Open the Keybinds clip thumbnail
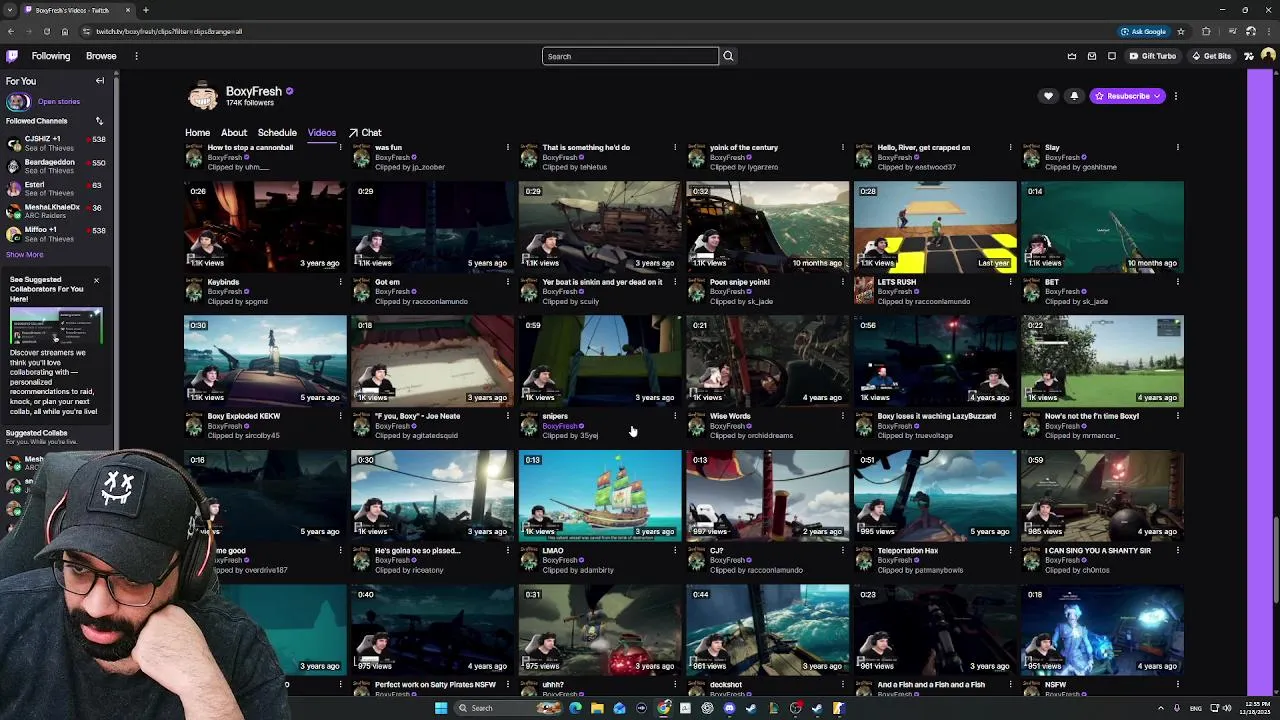The width and height of the screenshot is (1280, 720). 265,226
